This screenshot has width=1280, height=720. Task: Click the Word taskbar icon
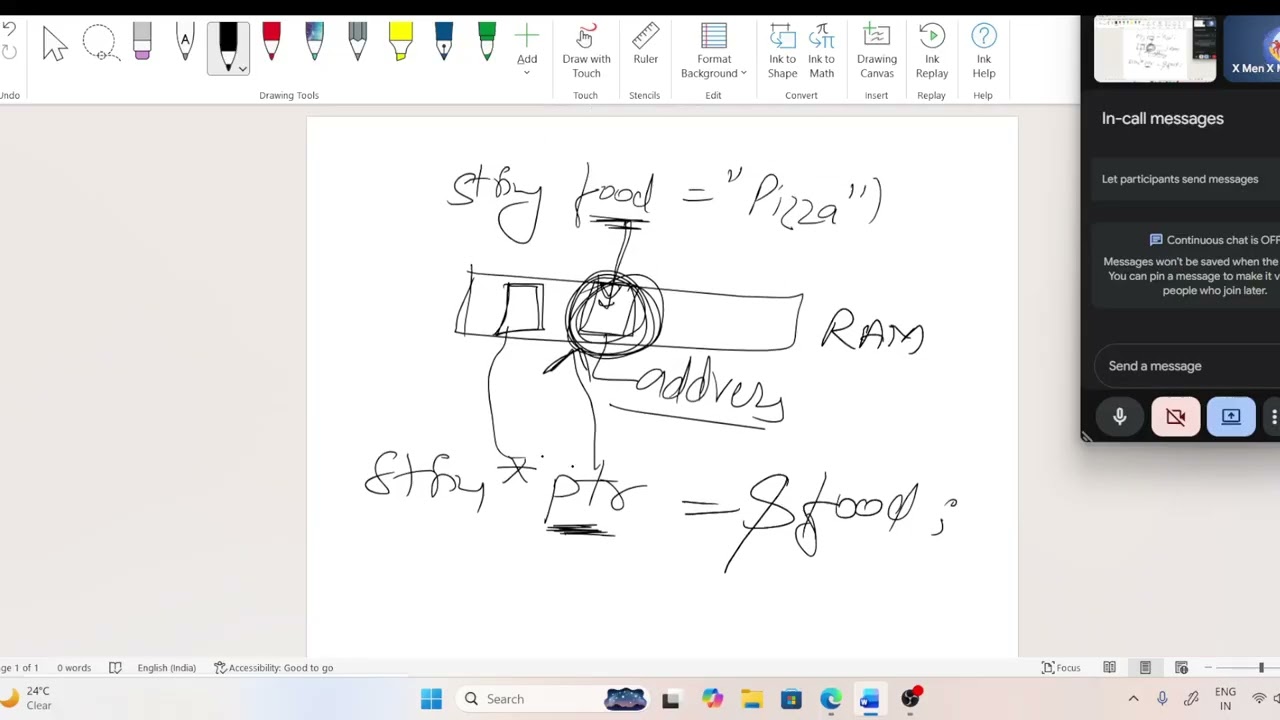click(x=870, y=699)
